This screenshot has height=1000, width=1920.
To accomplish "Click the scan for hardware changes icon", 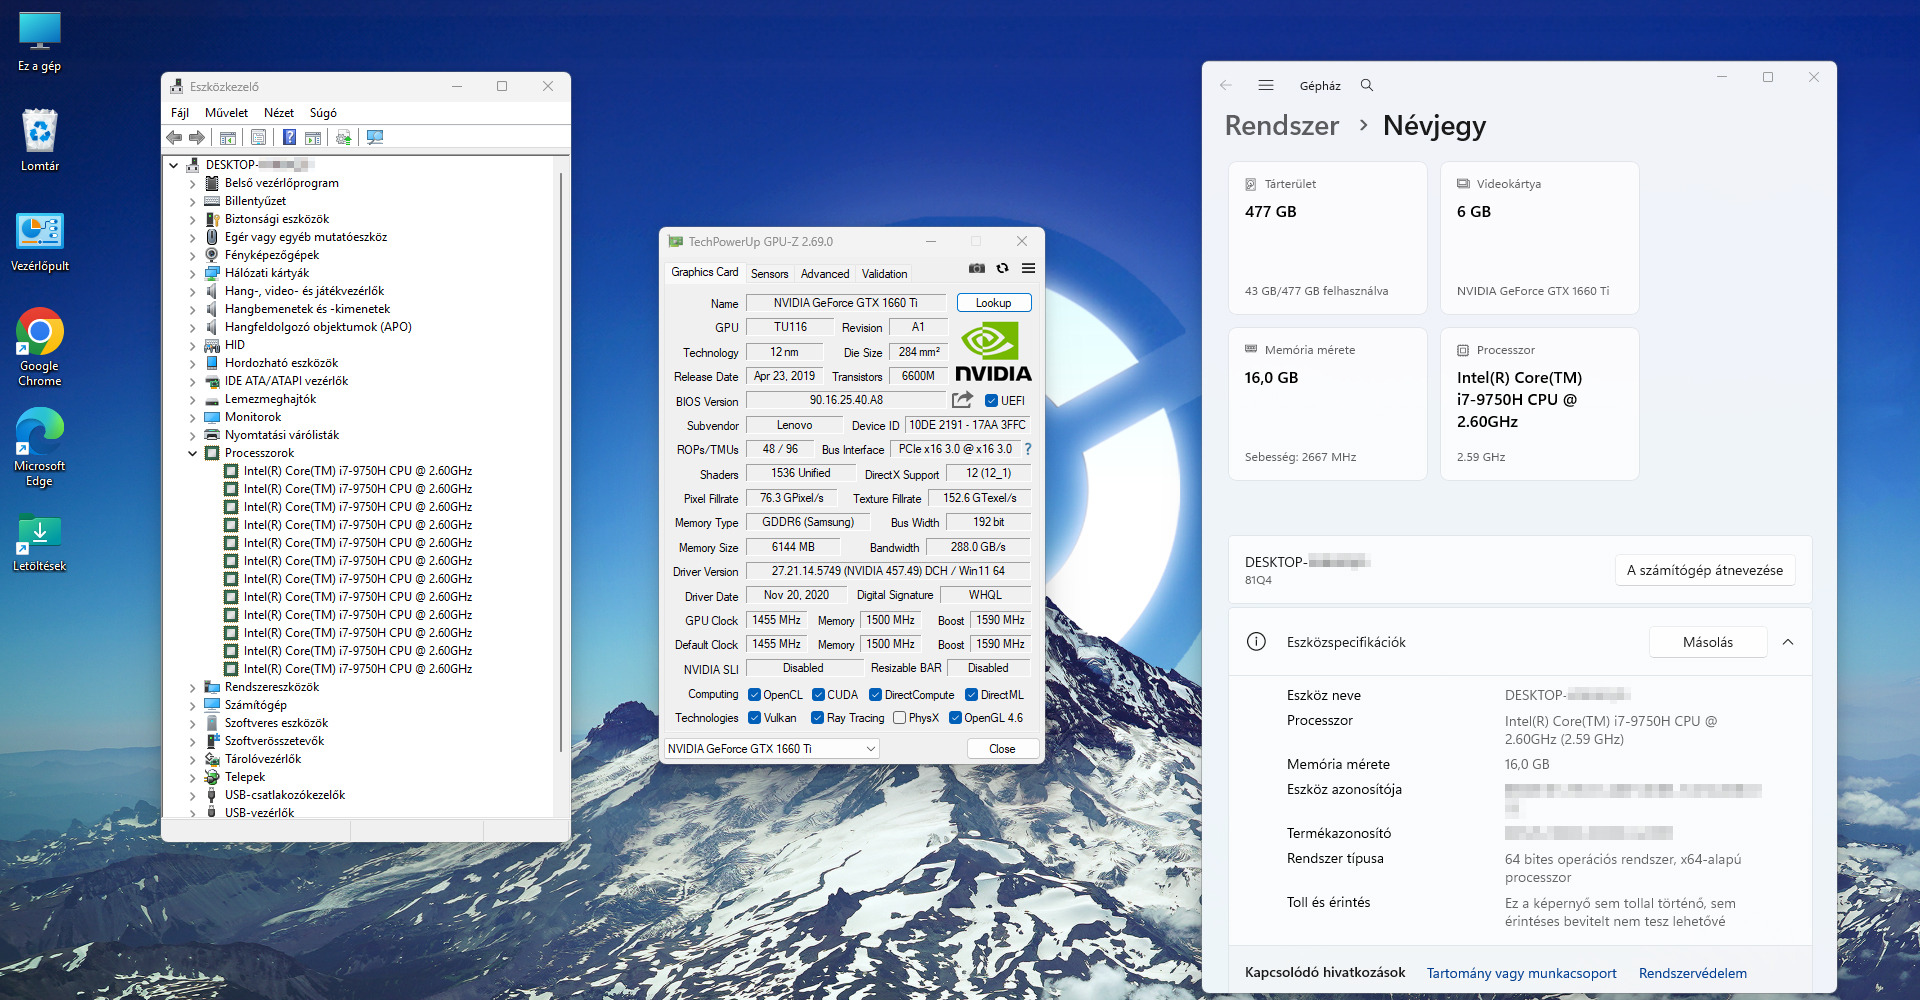I will 375,137.
